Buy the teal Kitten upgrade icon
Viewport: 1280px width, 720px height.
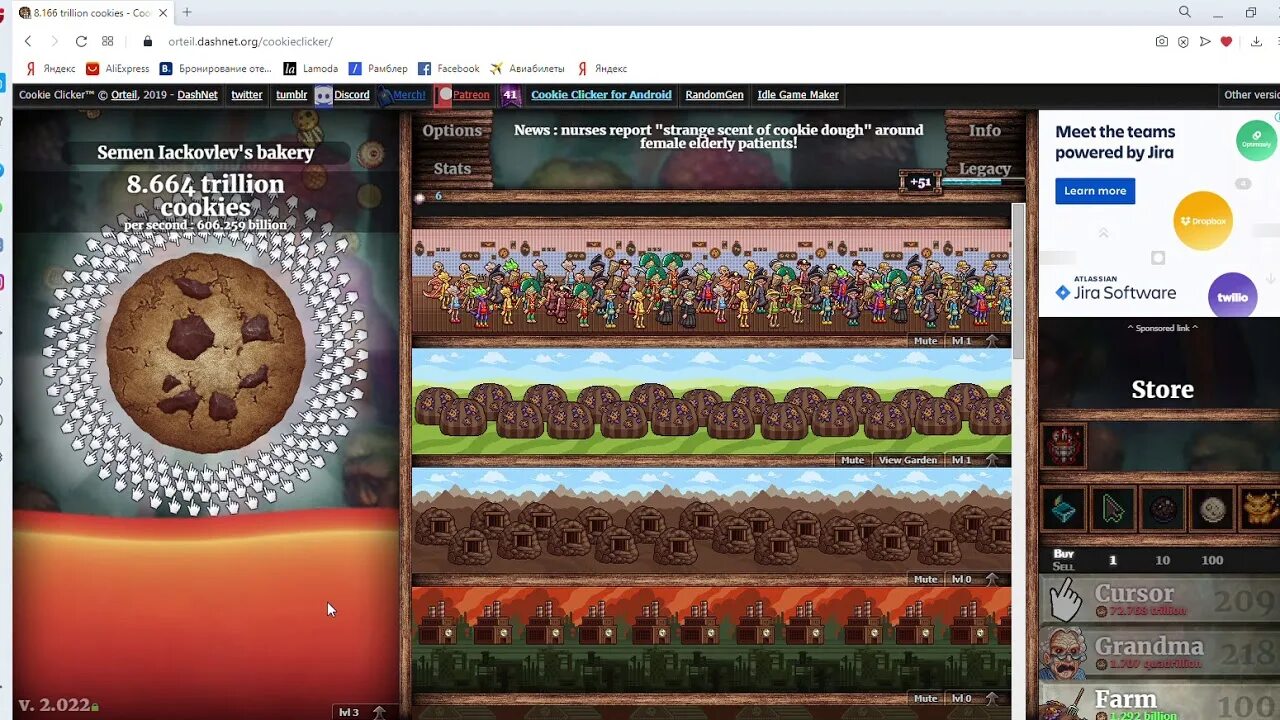click(1064, 509)
